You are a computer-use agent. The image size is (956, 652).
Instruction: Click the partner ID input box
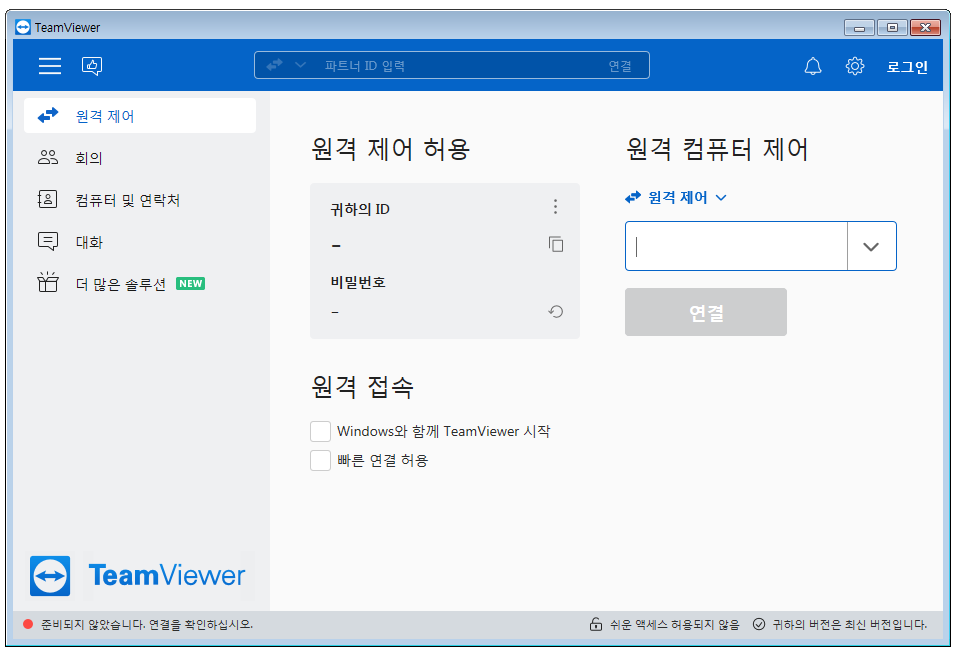pos(736,246)
